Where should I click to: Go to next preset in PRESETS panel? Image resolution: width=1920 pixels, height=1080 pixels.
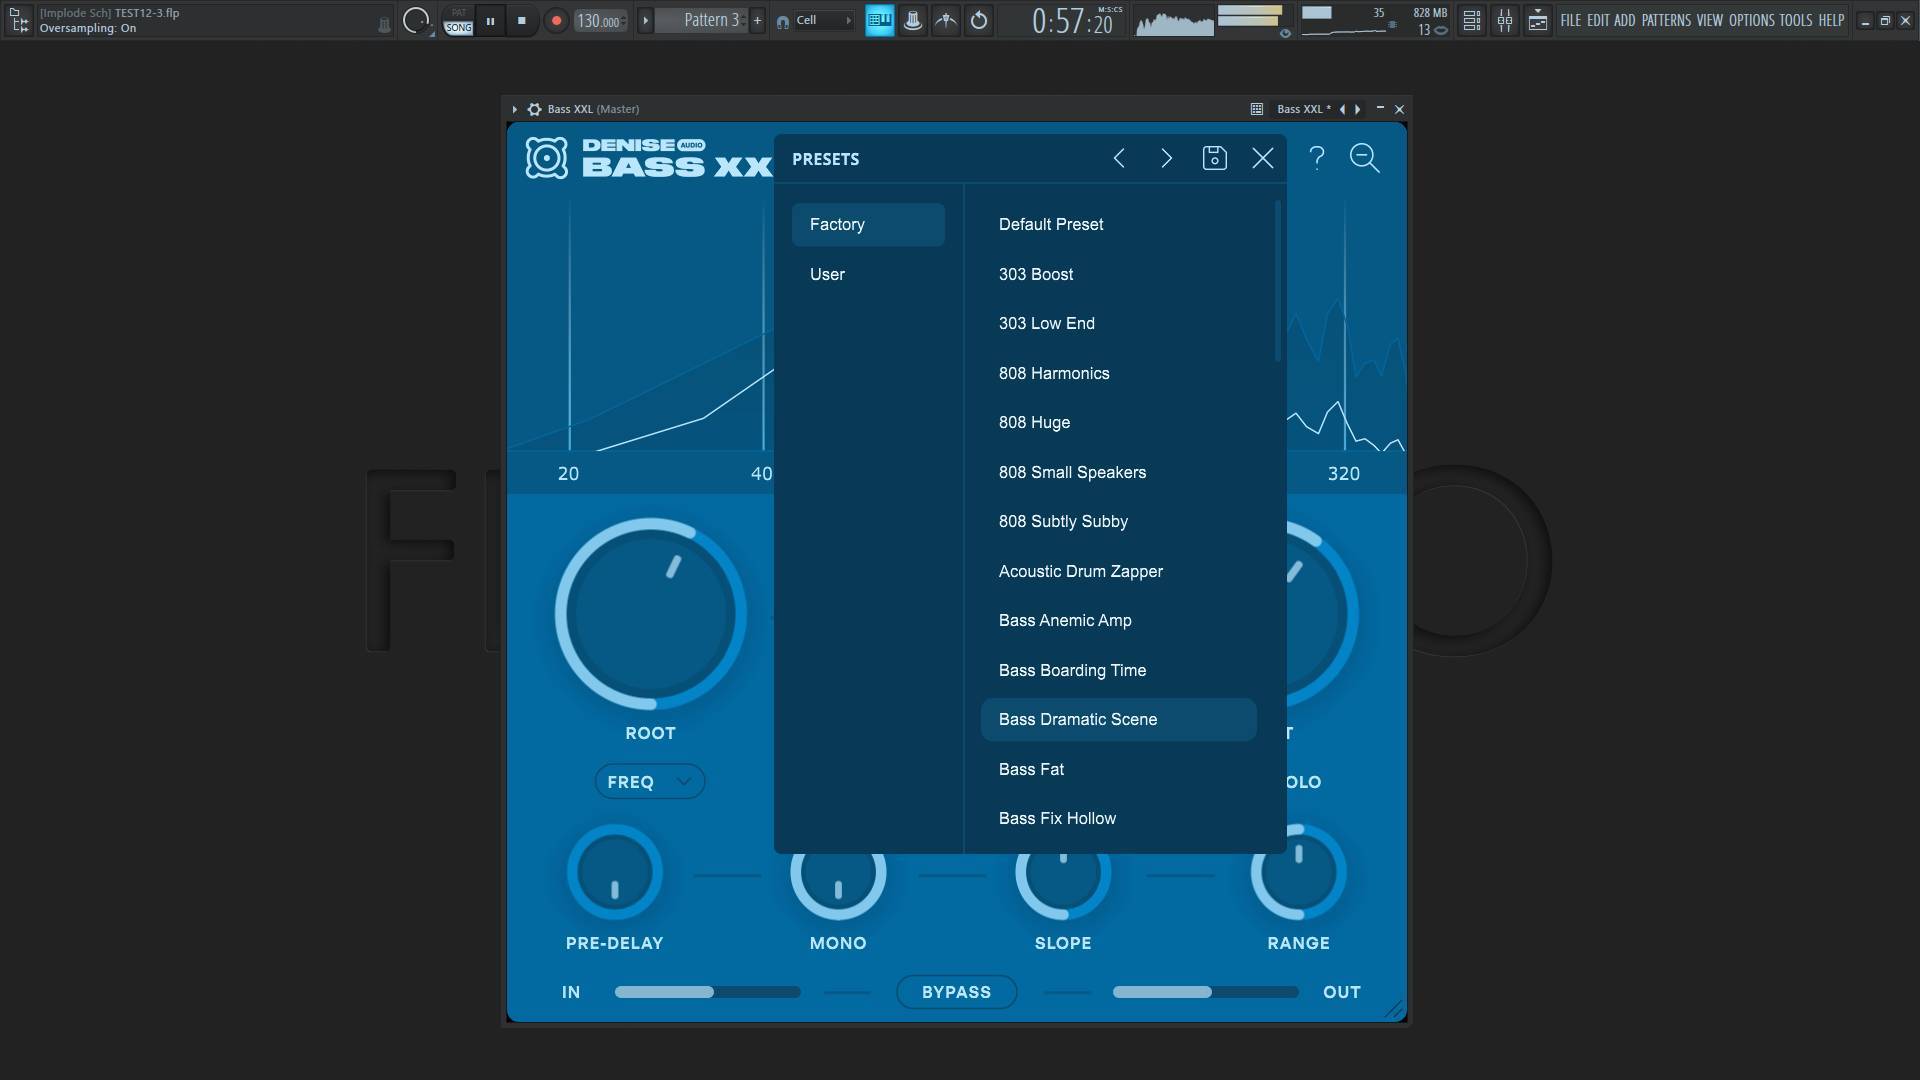pyautogui.click(x=1166, y=158)
